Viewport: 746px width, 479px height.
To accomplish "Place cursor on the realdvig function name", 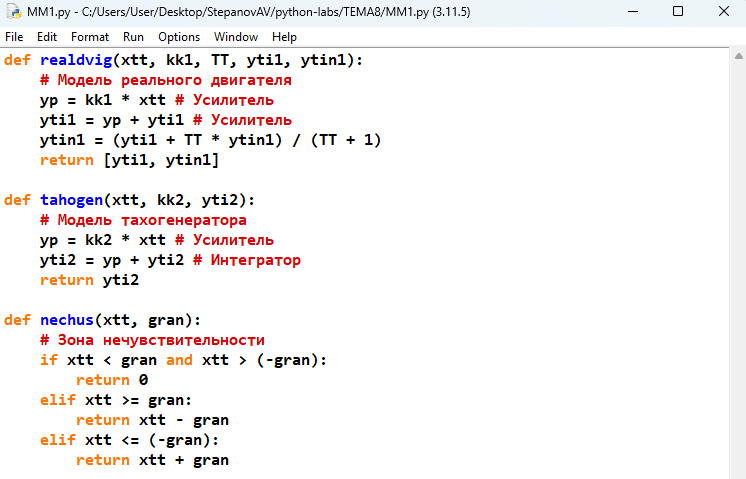I will (x=75, y=60).
